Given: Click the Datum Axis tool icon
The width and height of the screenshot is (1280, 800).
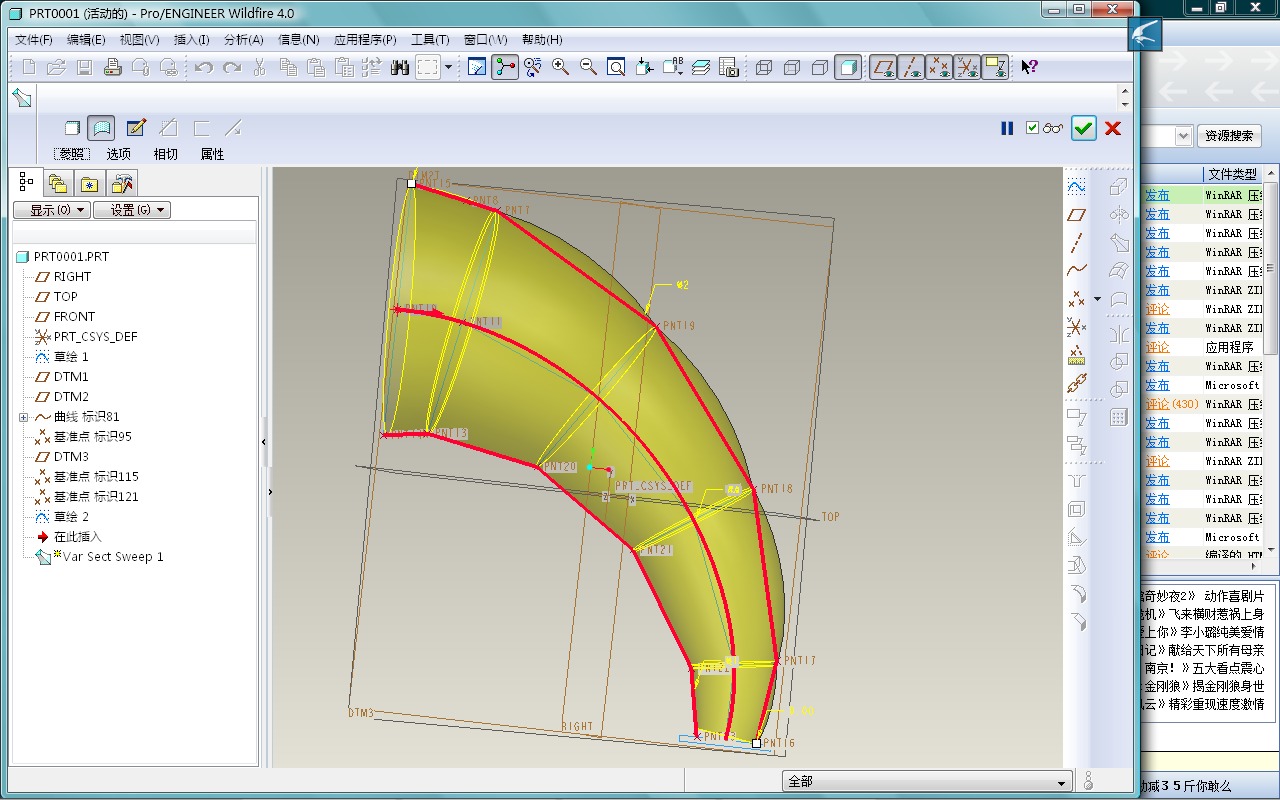Looking at the screenshot, I should [x=1076, y=242].
